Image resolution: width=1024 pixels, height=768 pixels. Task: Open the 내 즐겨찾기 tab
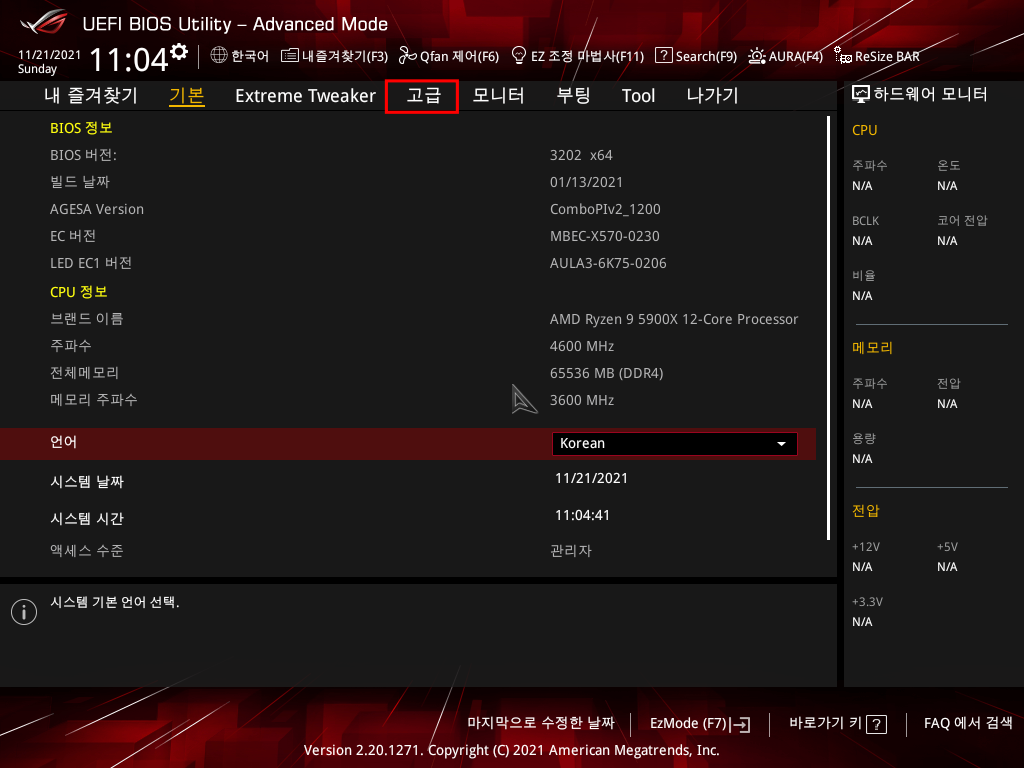click(x=91, y=95)
